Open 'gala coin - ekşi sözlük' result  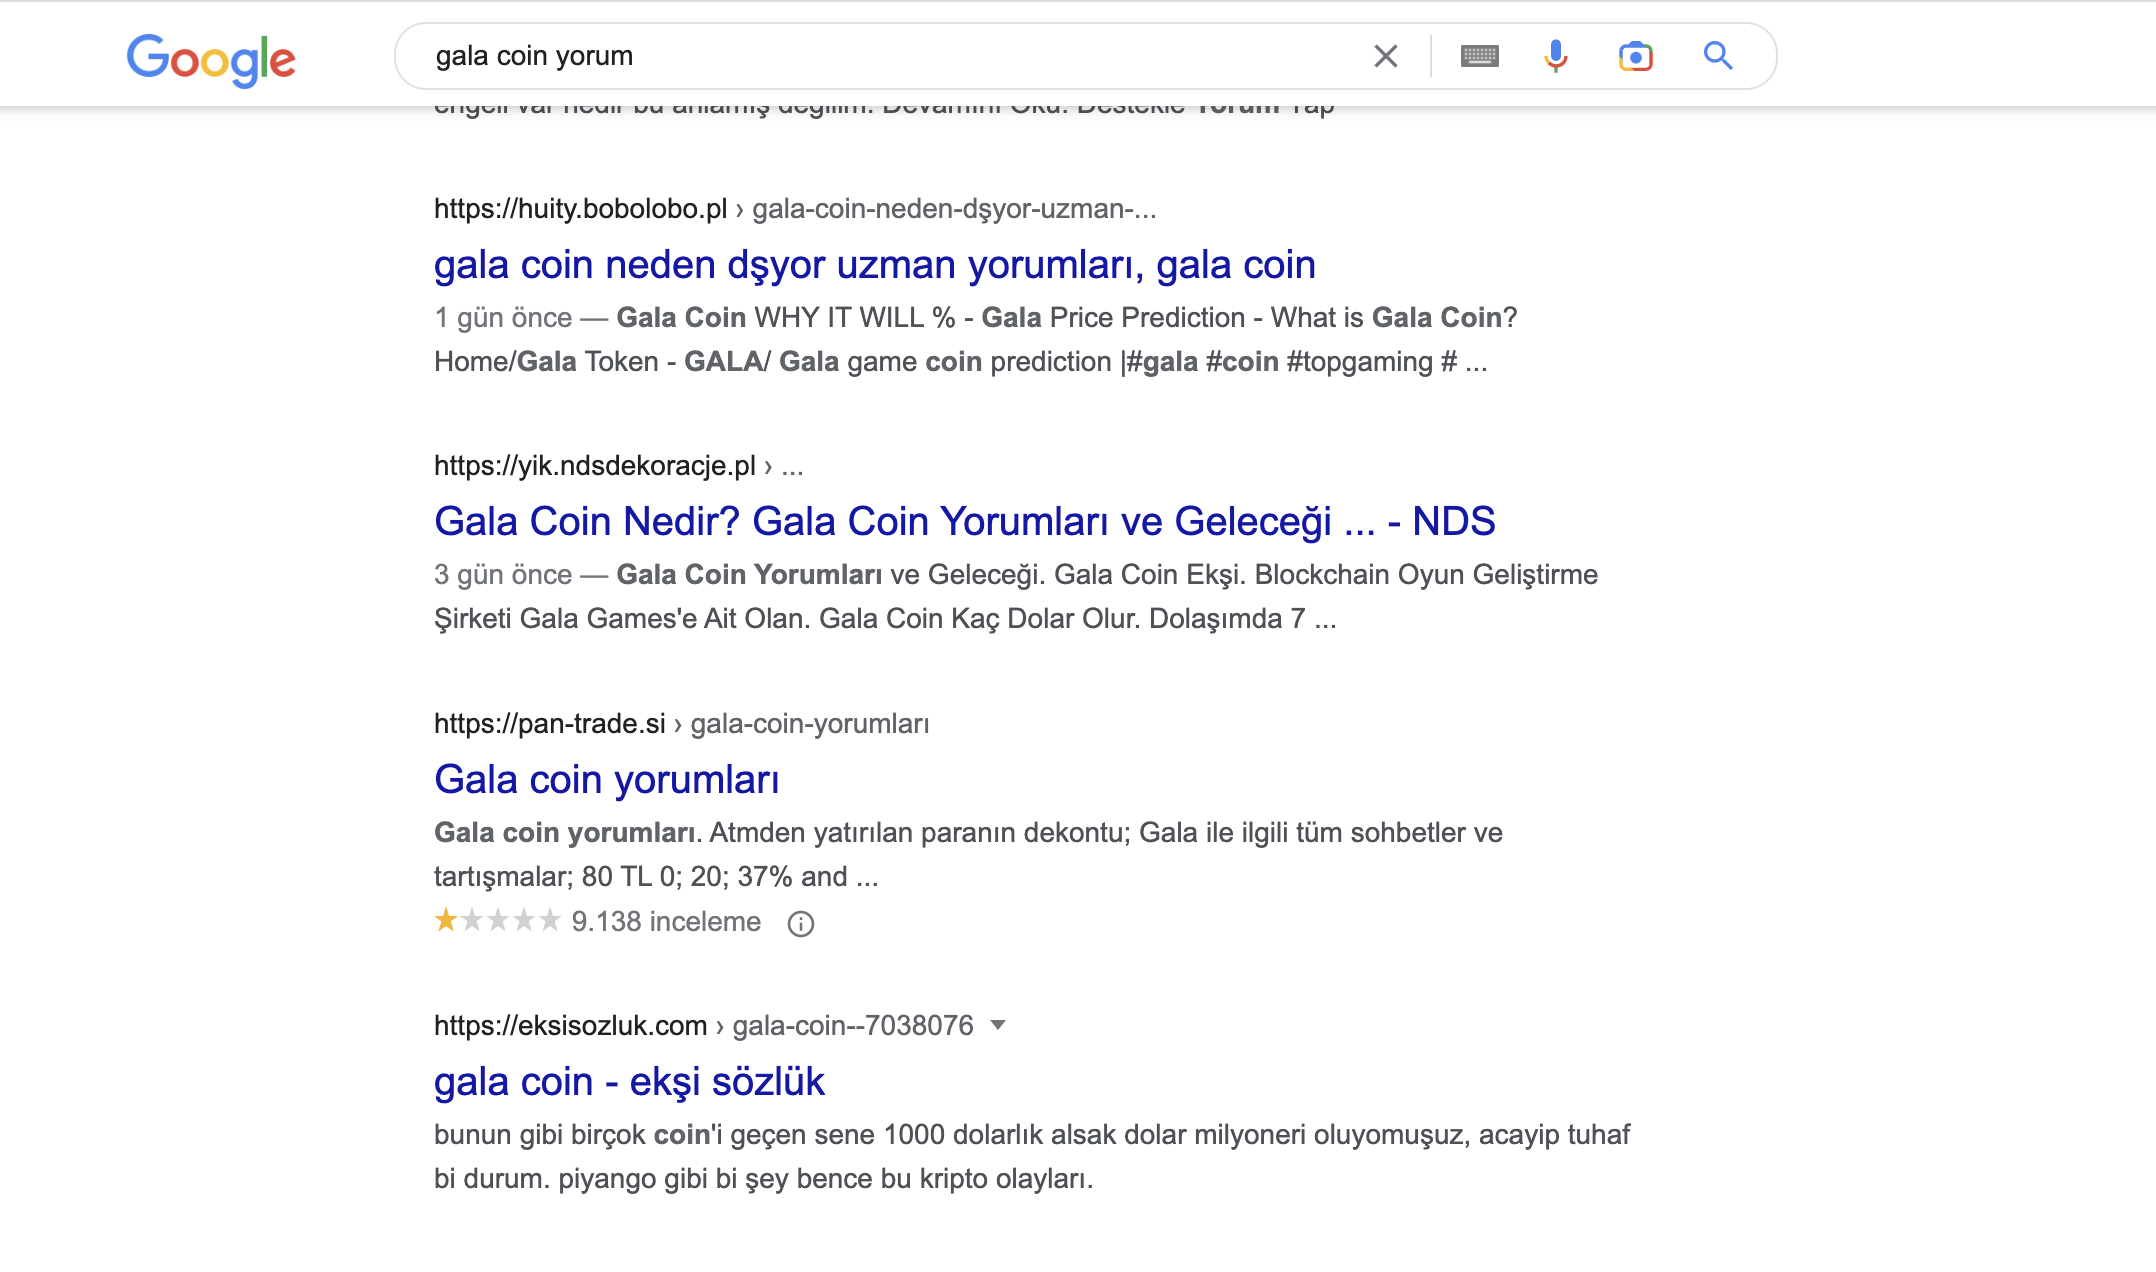click(629, 1082)
